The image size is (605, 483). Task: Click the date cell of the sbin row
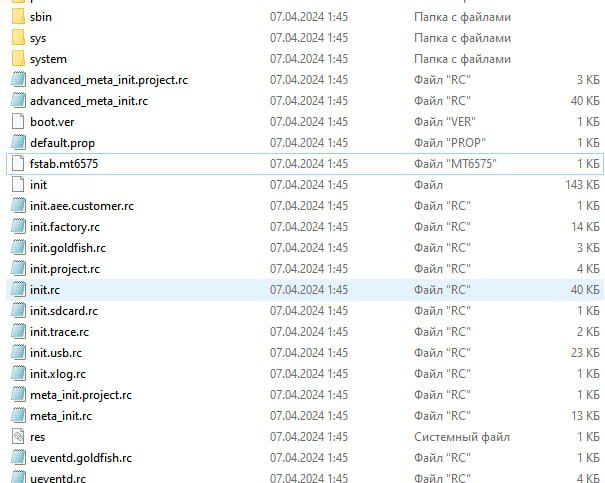309,17
